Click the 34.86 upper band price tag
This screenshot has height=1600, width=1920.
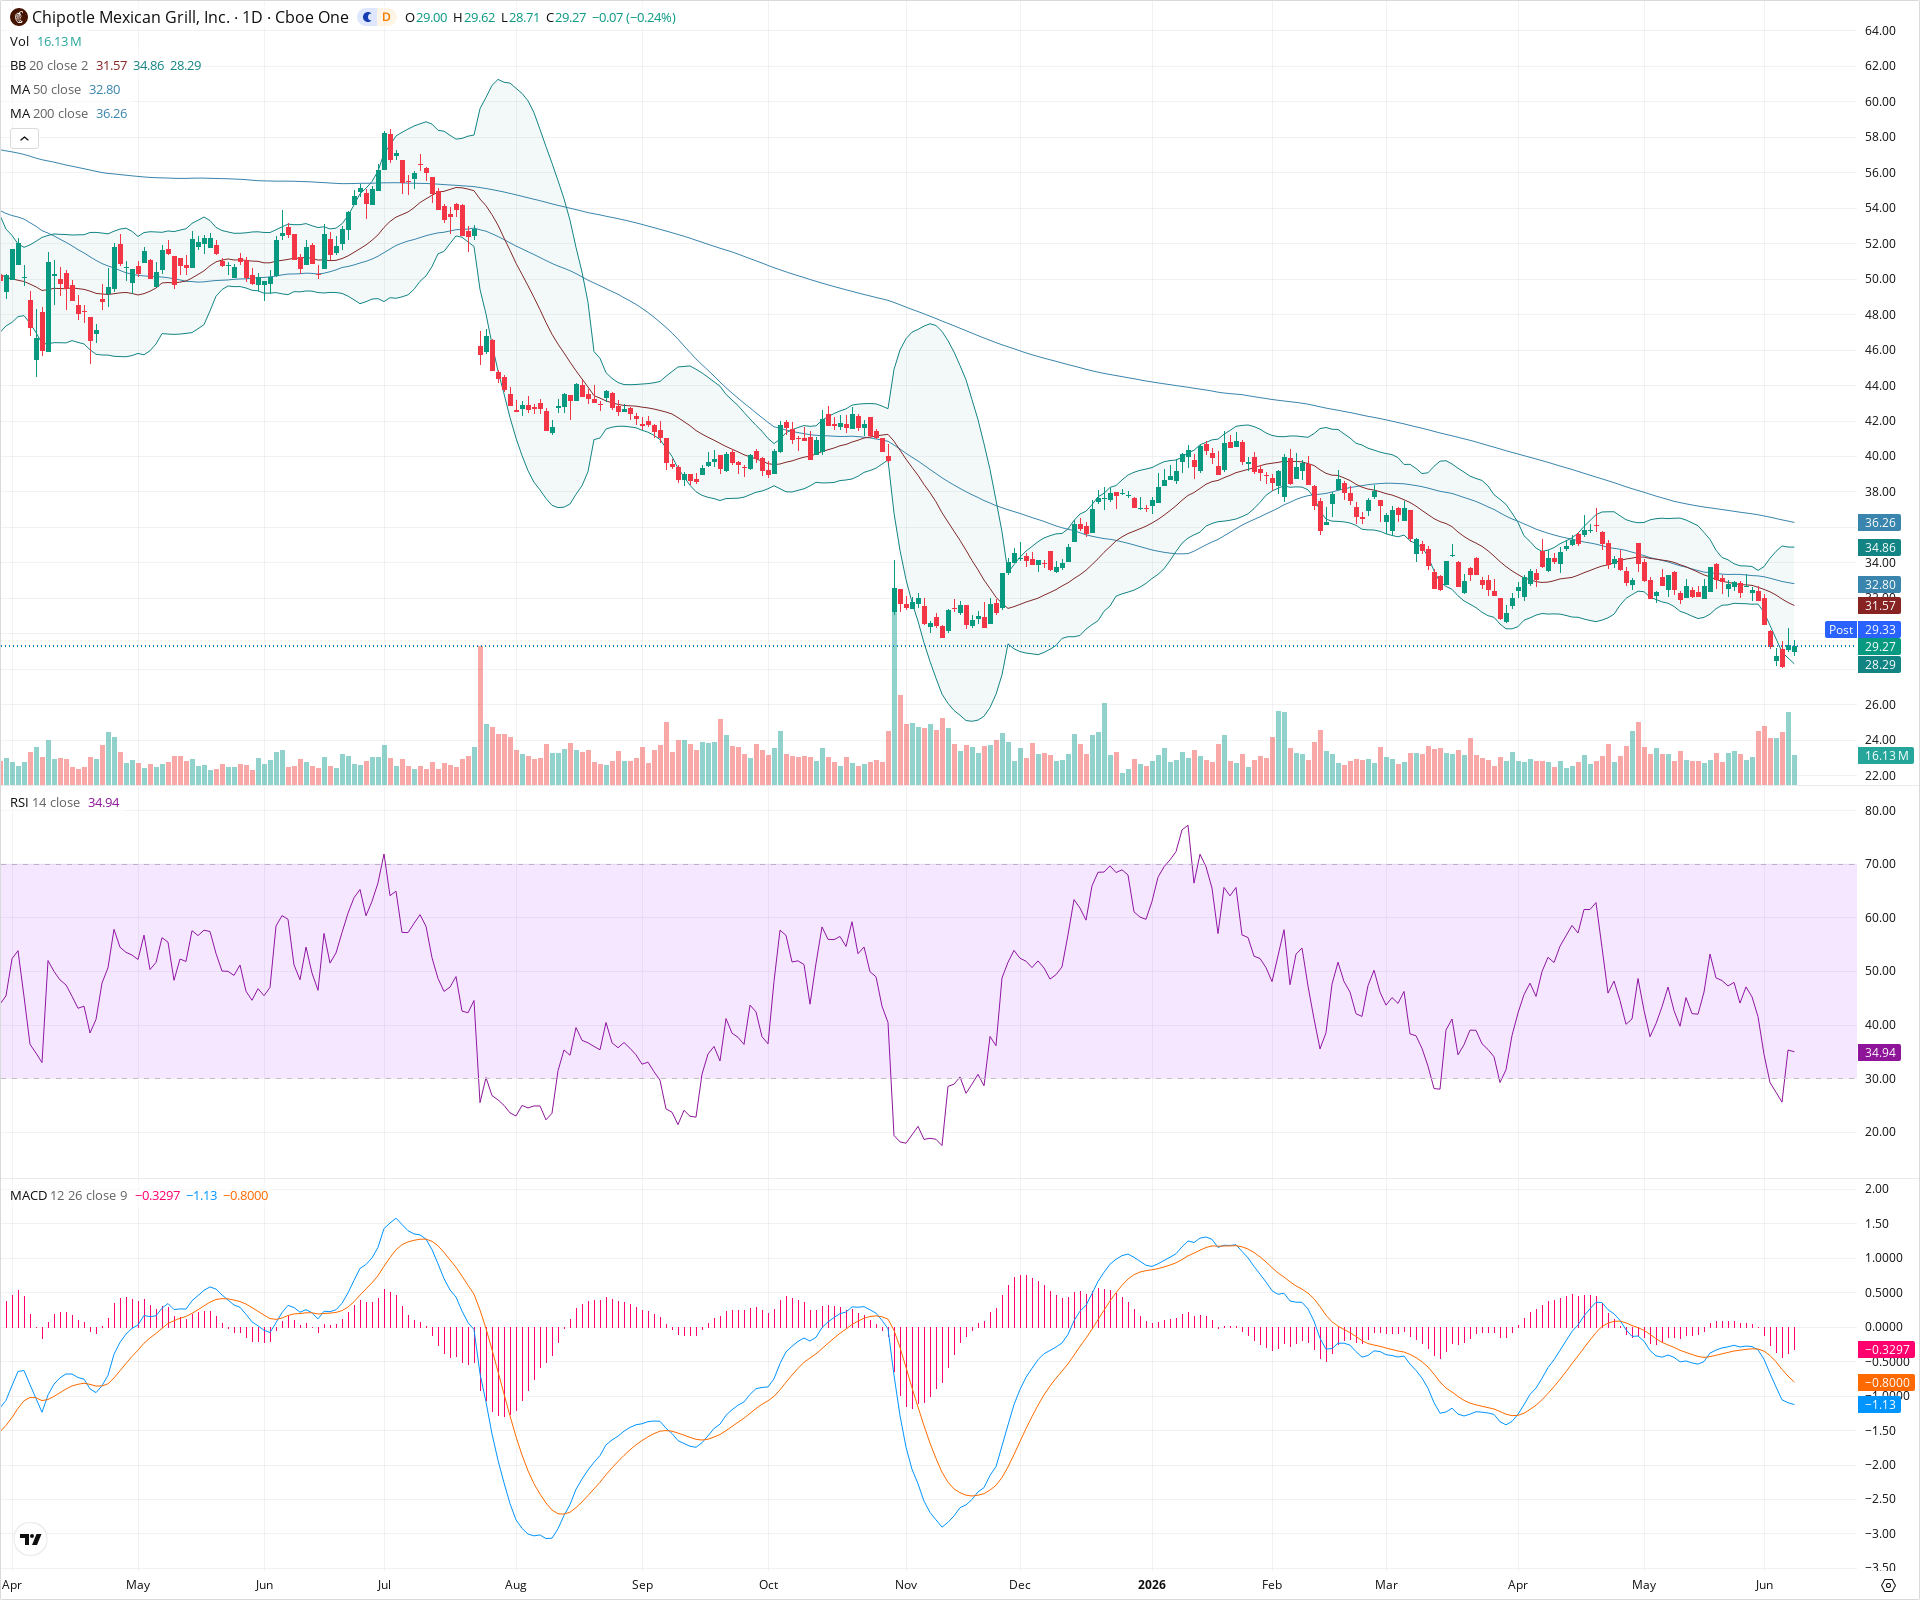coord(1879,548)
